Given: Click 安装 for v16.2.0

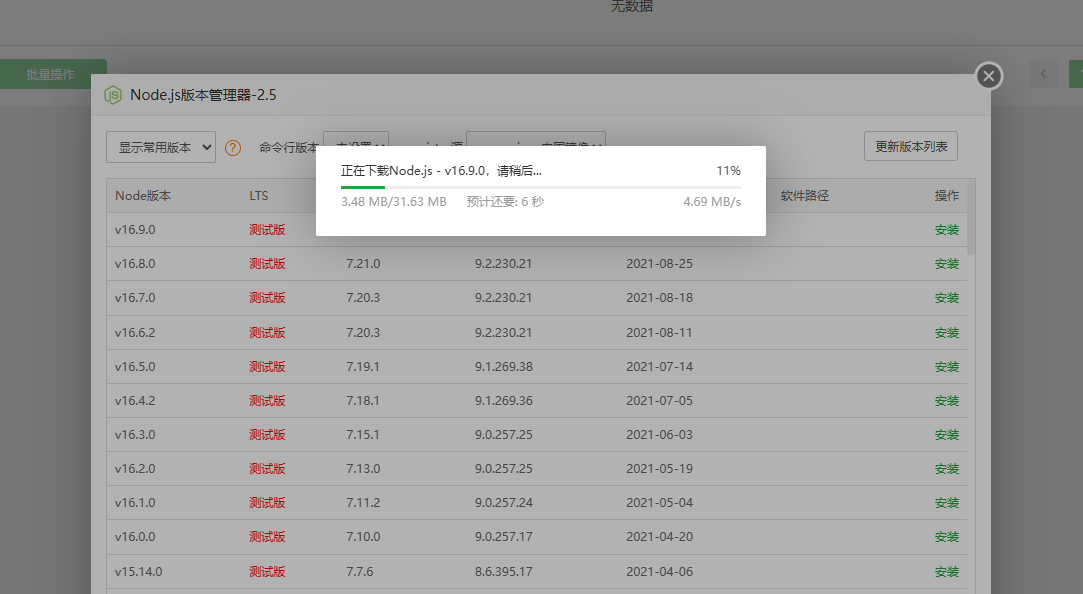Looking at the screenshot, I should (x=946, y=468).
